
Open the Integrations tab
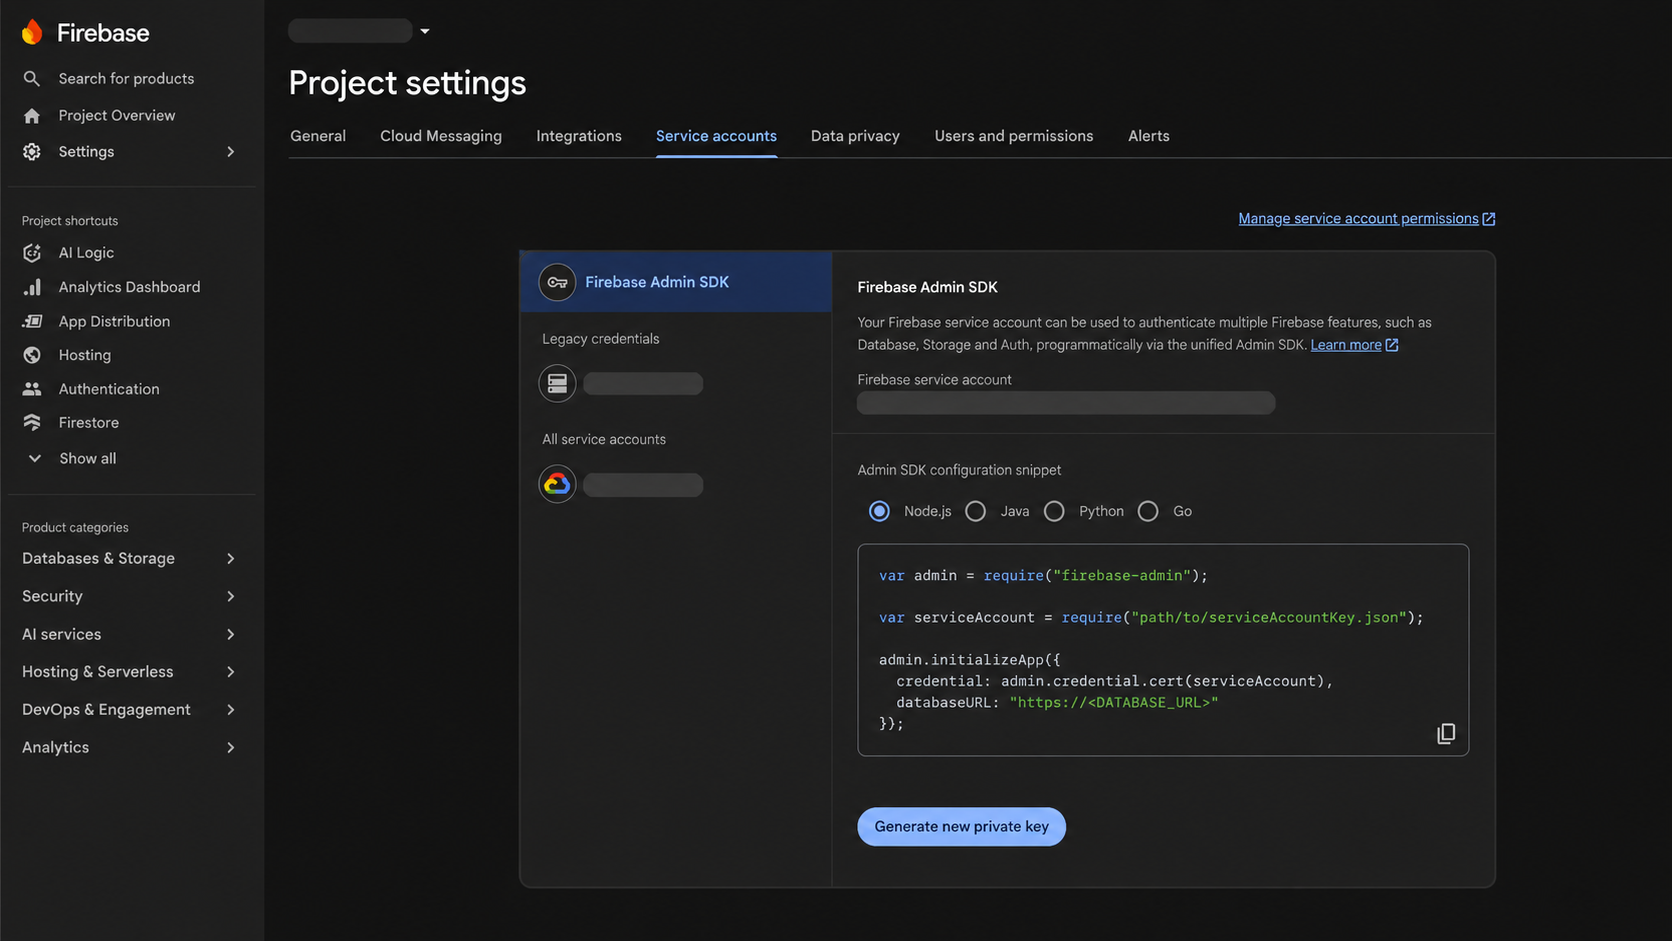coord(579,136)
